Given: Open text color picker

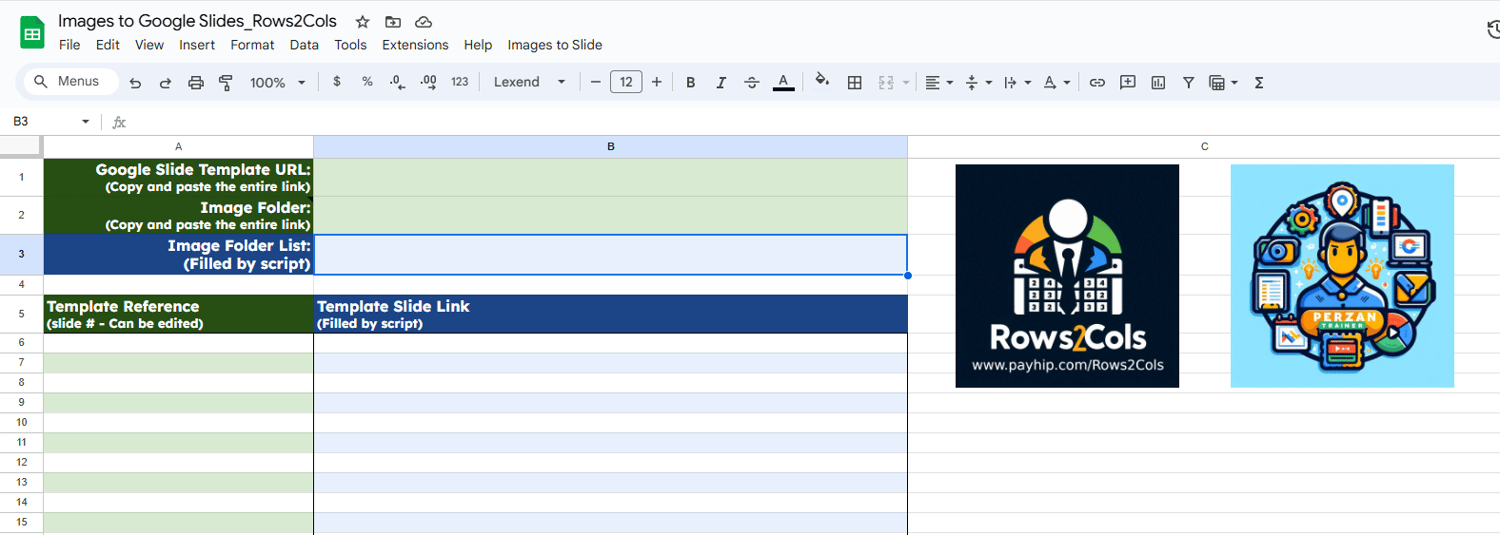Looking at the screenshot, I should point(784,82).
